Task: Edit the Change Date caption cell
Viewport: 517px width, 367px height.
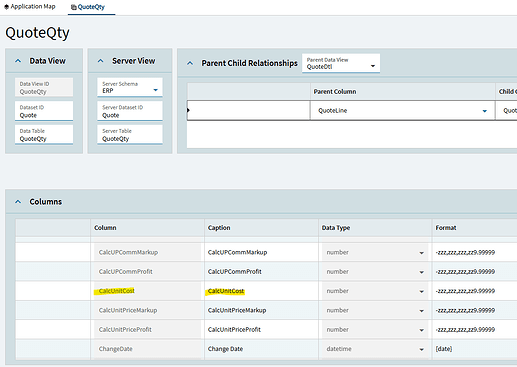Action: click(x=261, y=349)
